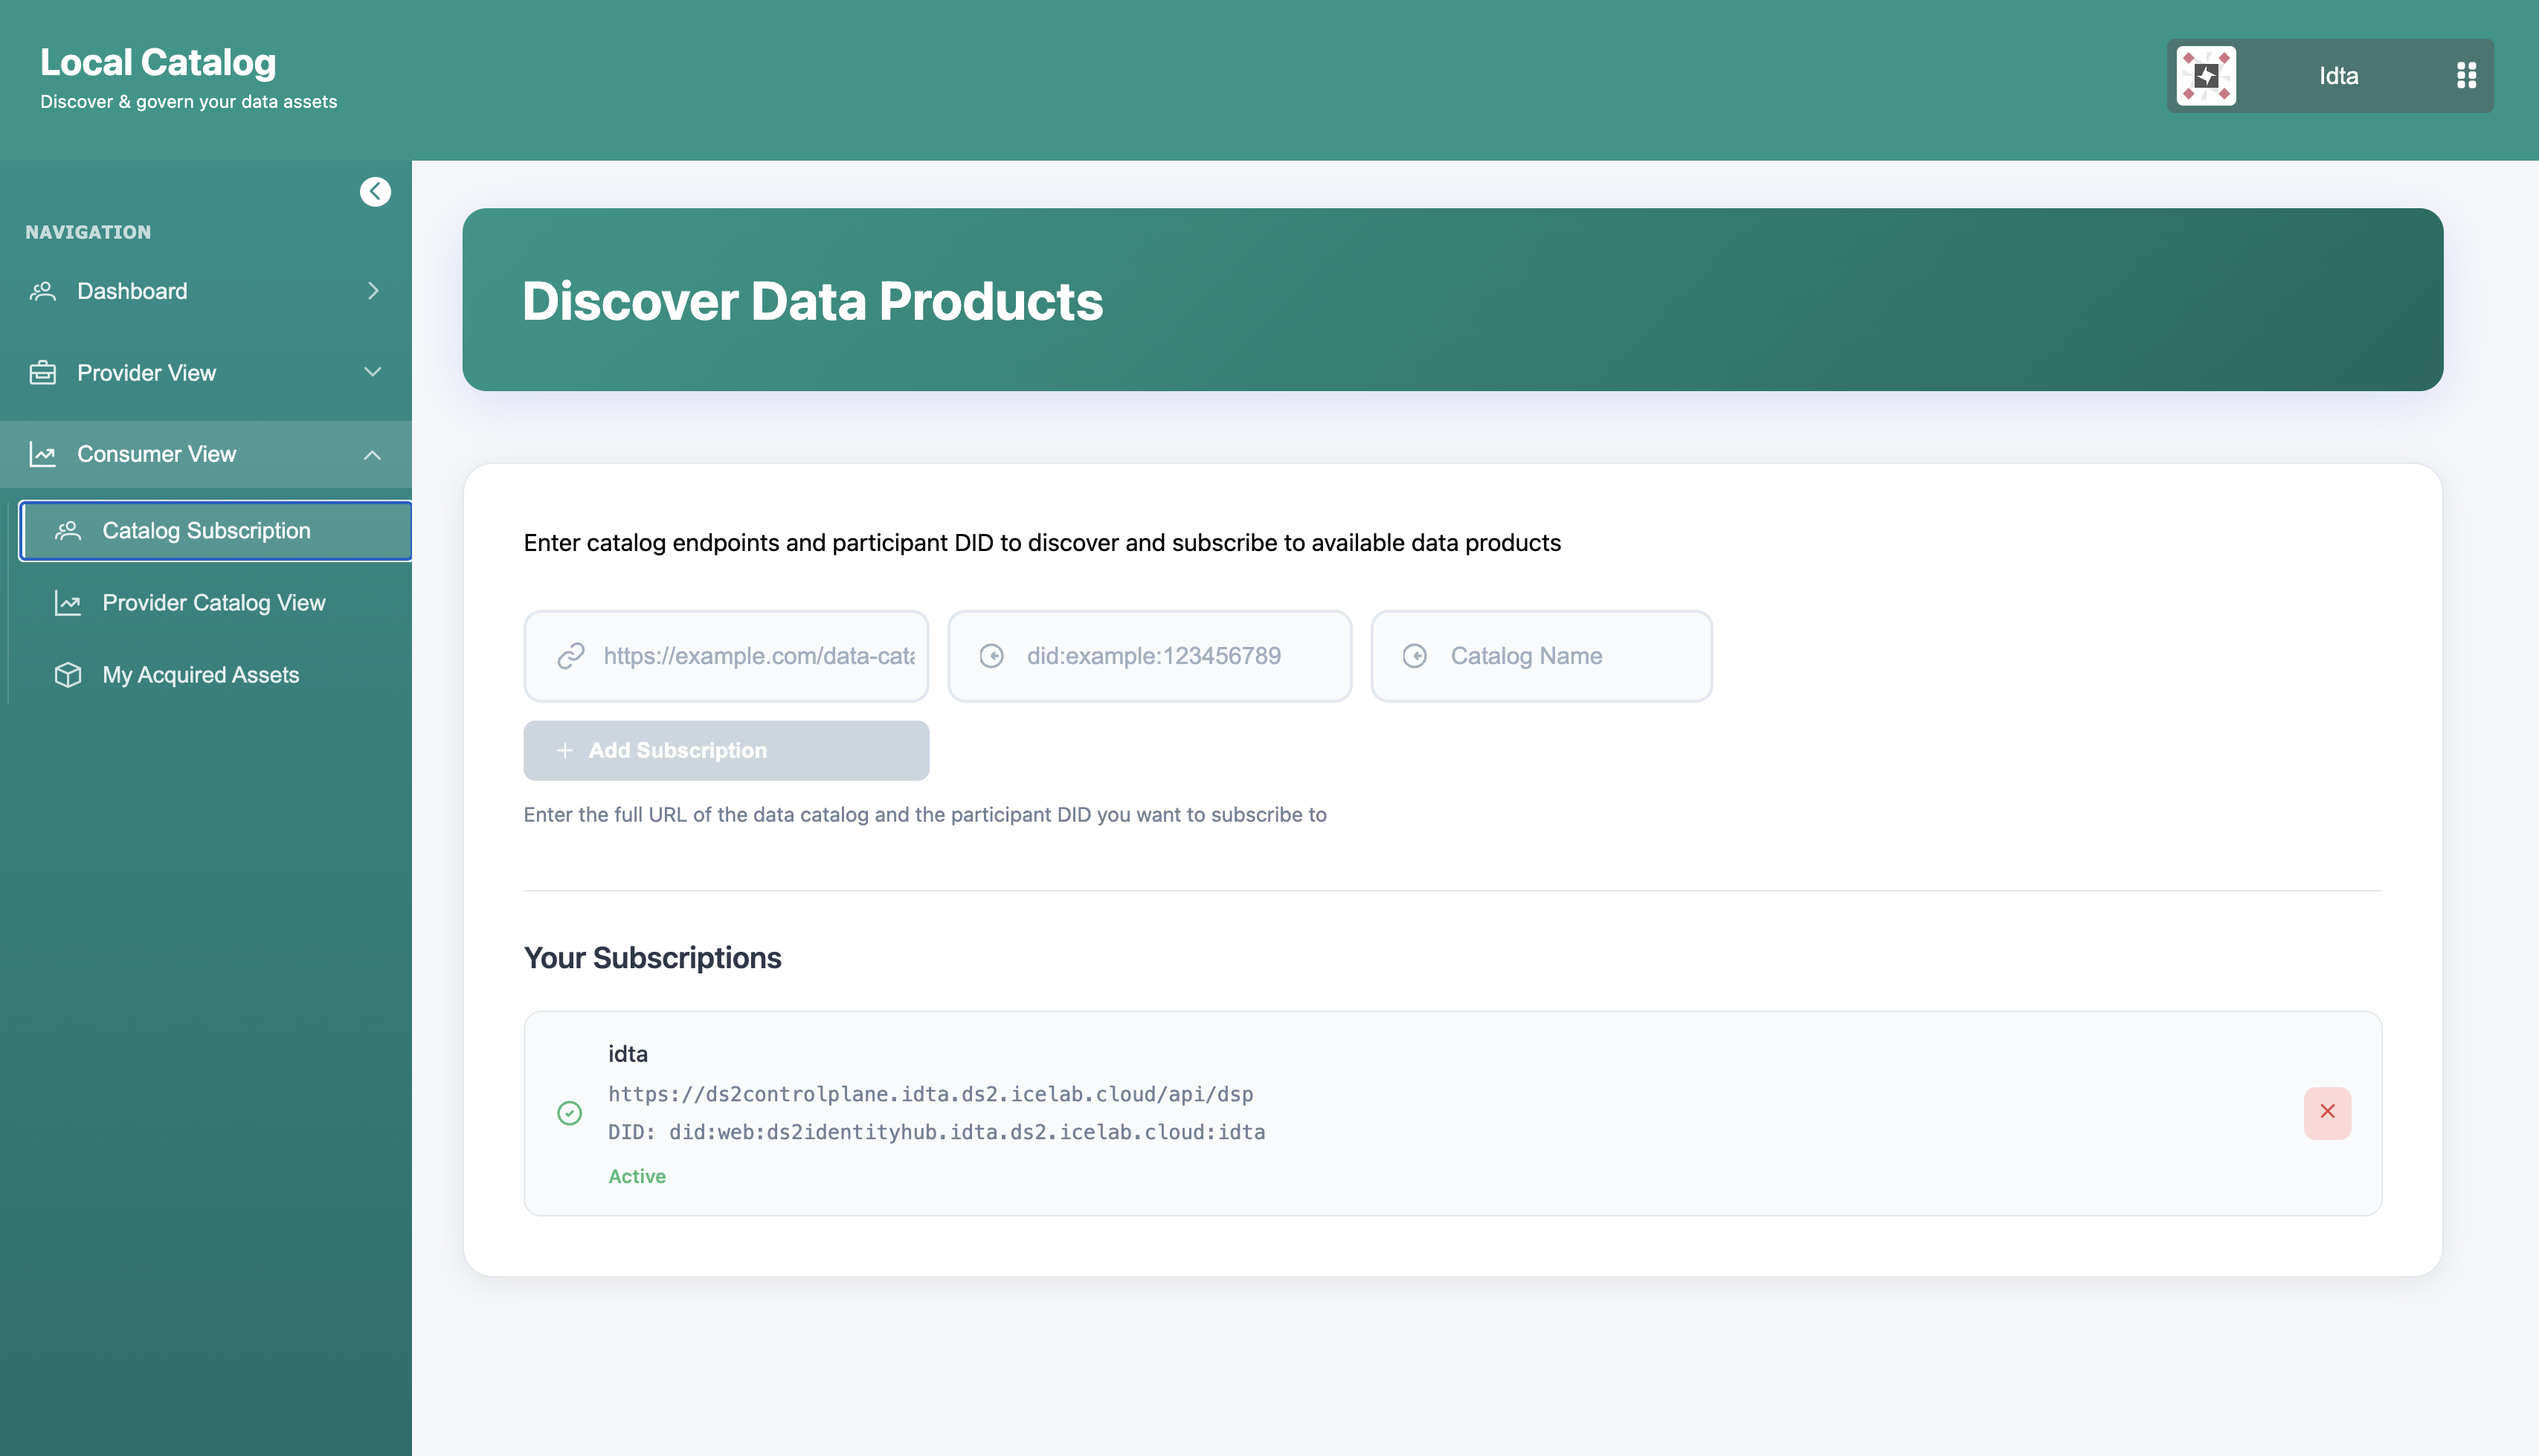Click the Provider Catalog View chart icon
This screenshot has width=2539, height=1456.
click(68, 603)
